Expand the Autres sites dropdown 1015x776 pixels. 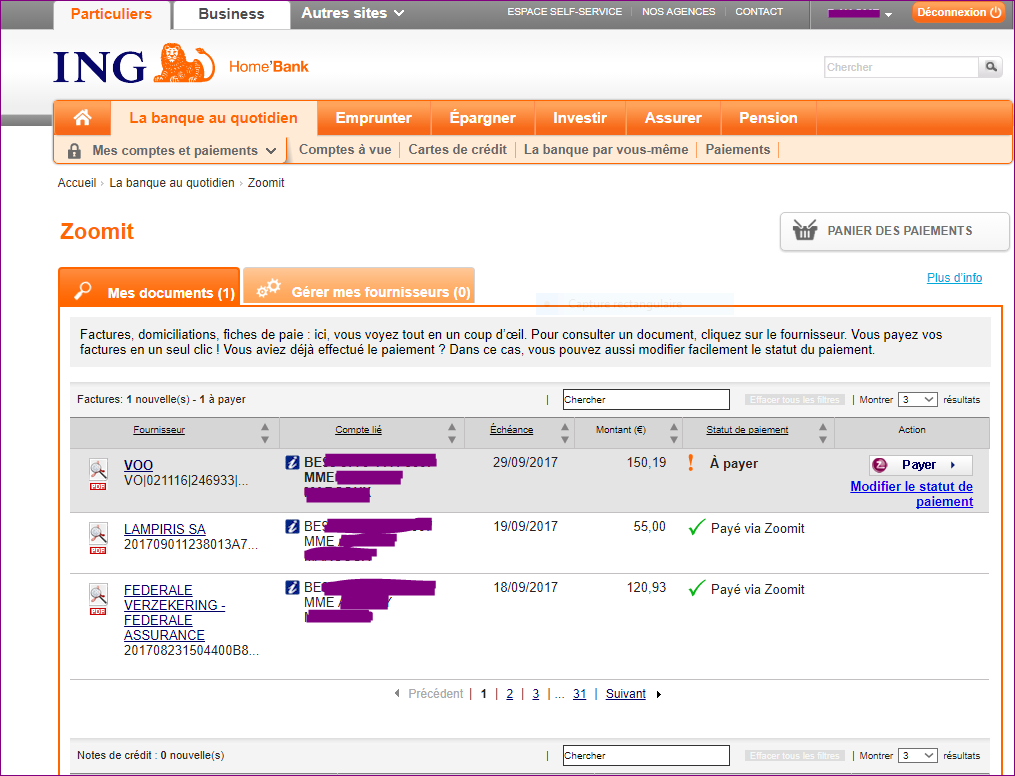[x=353, y=13]
